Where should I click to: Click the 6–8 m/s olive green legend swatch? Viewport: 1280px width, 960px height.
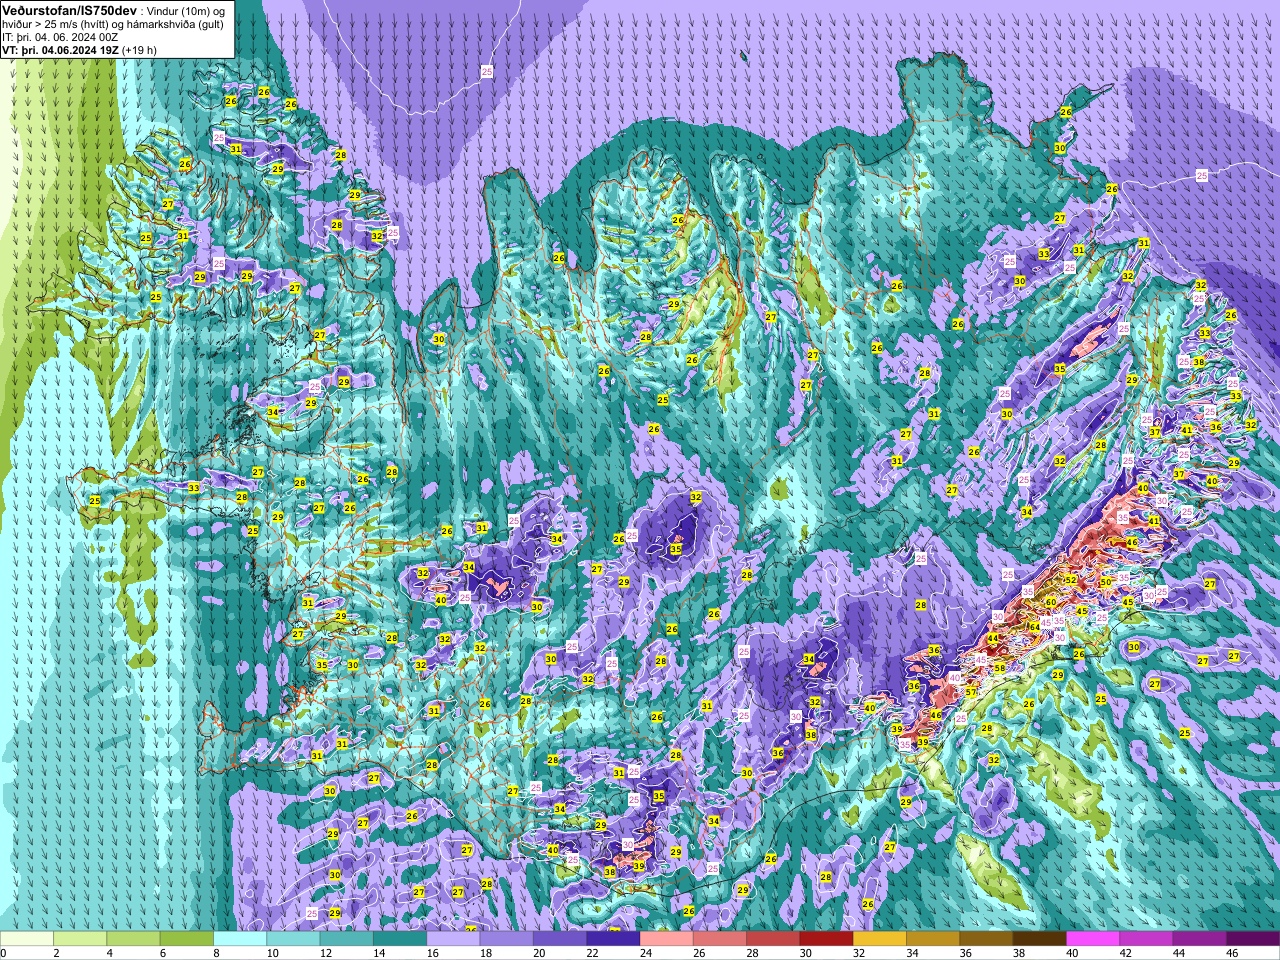point(187,939)
